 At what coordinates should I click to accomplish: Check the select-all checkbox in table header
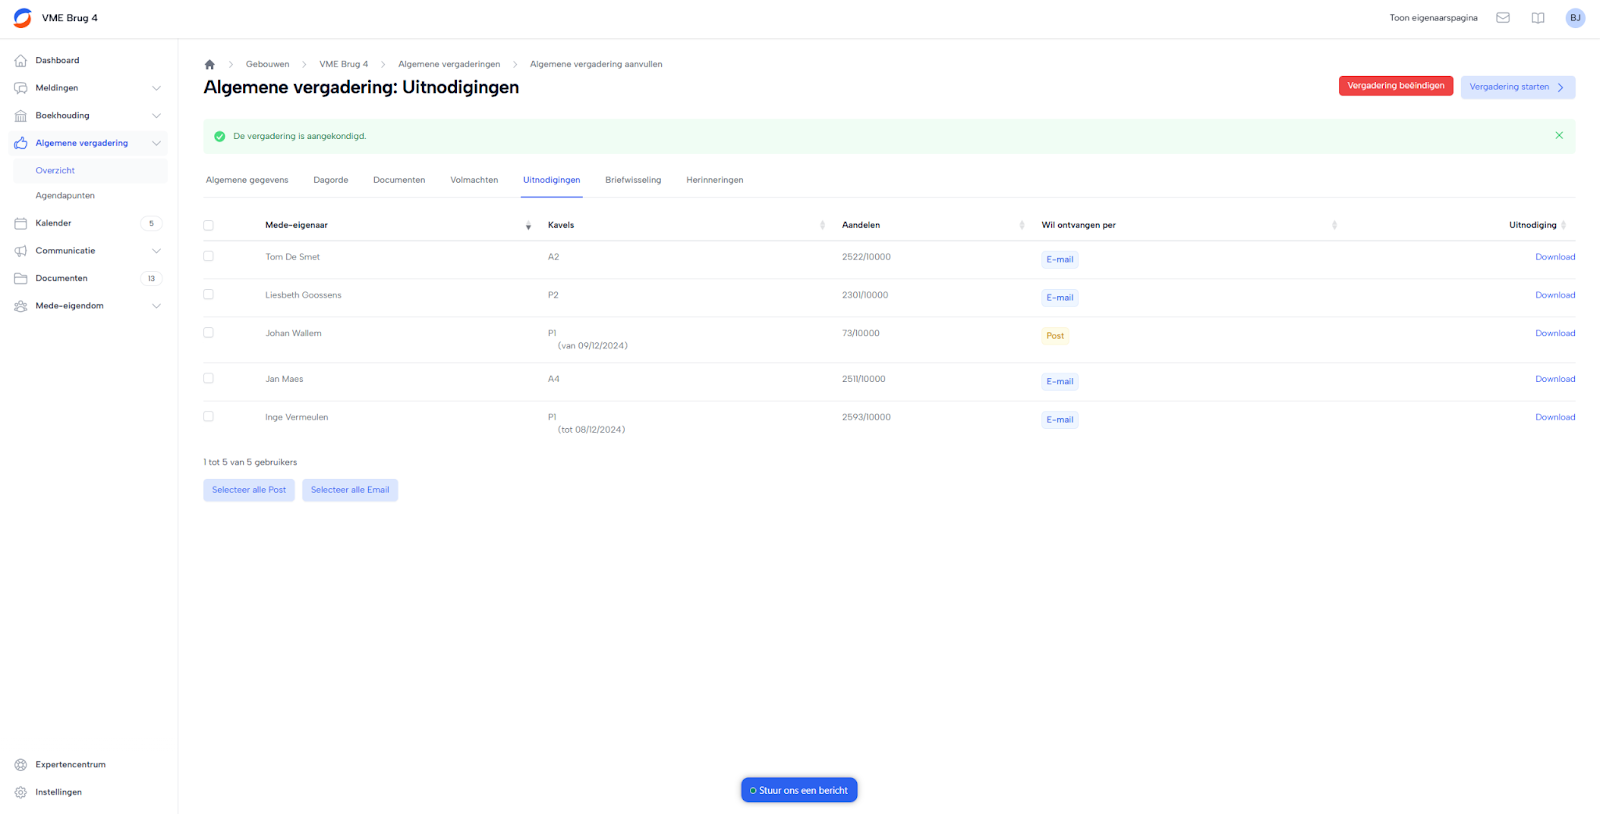208,226
